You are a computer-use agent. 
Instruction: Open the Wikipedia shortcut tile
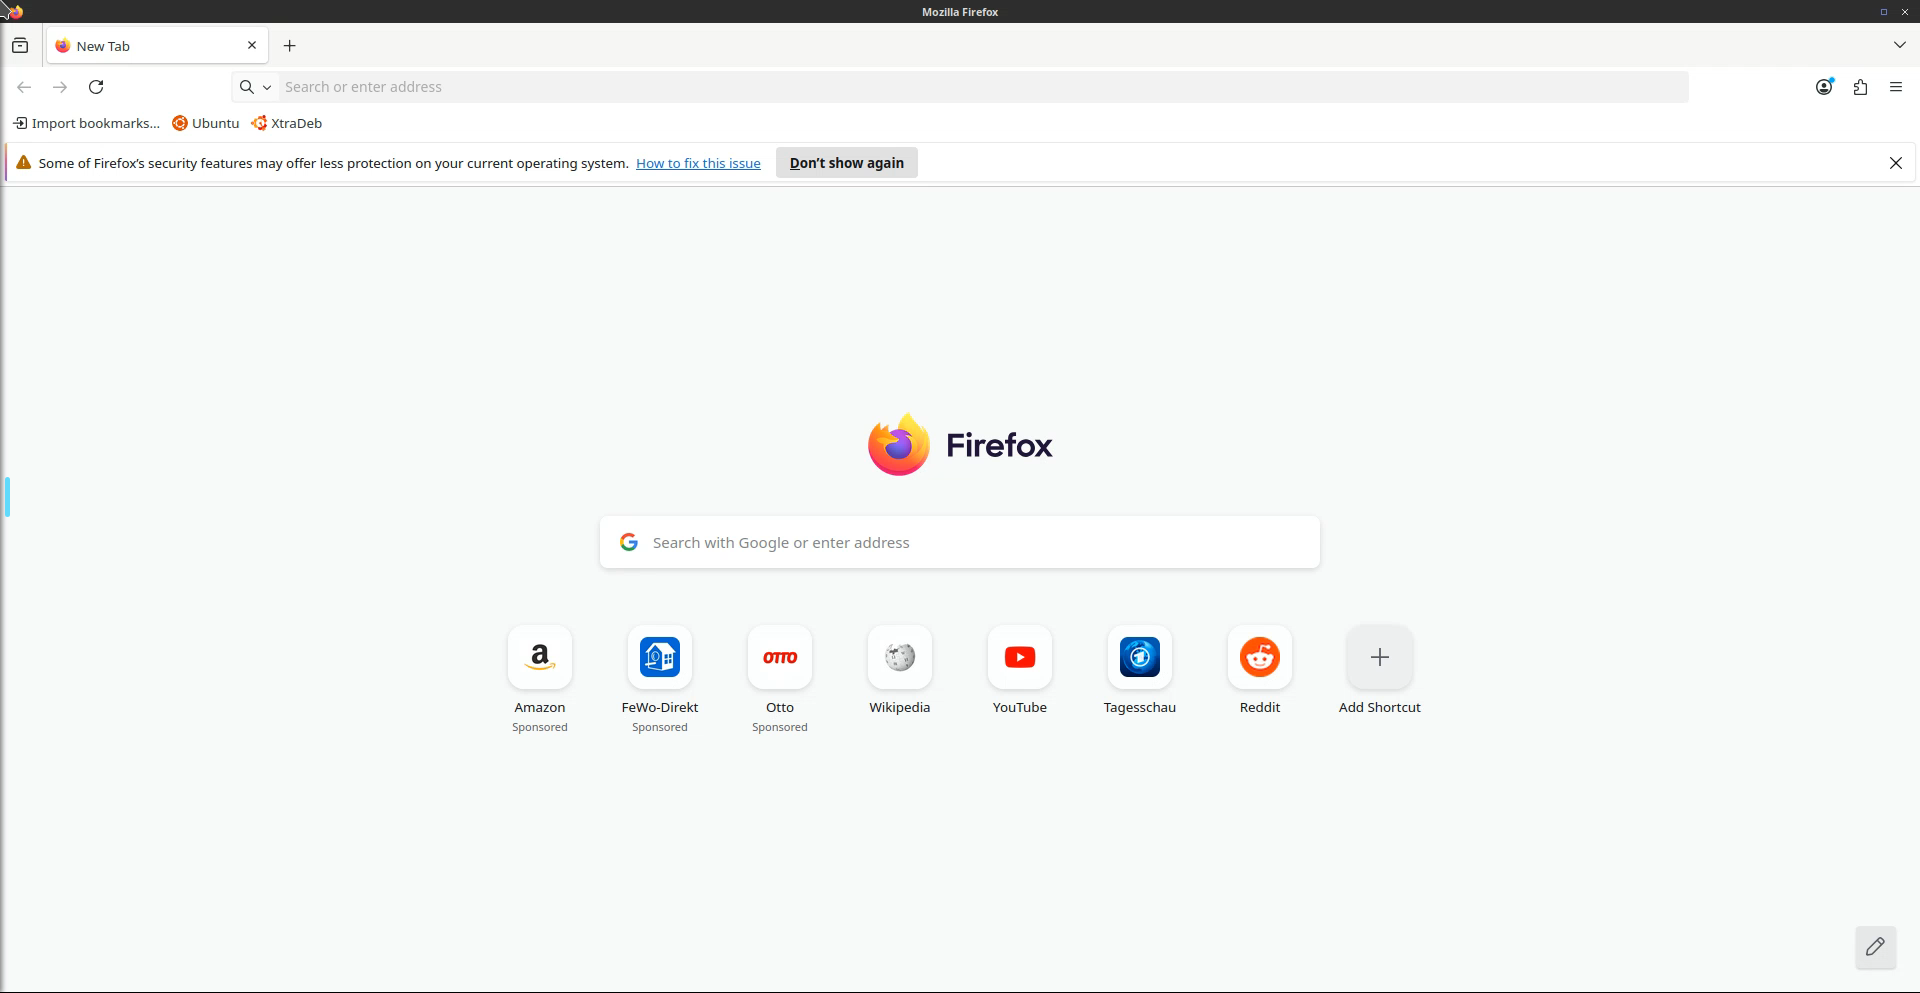pyautogui.click(x=900, y=657)
